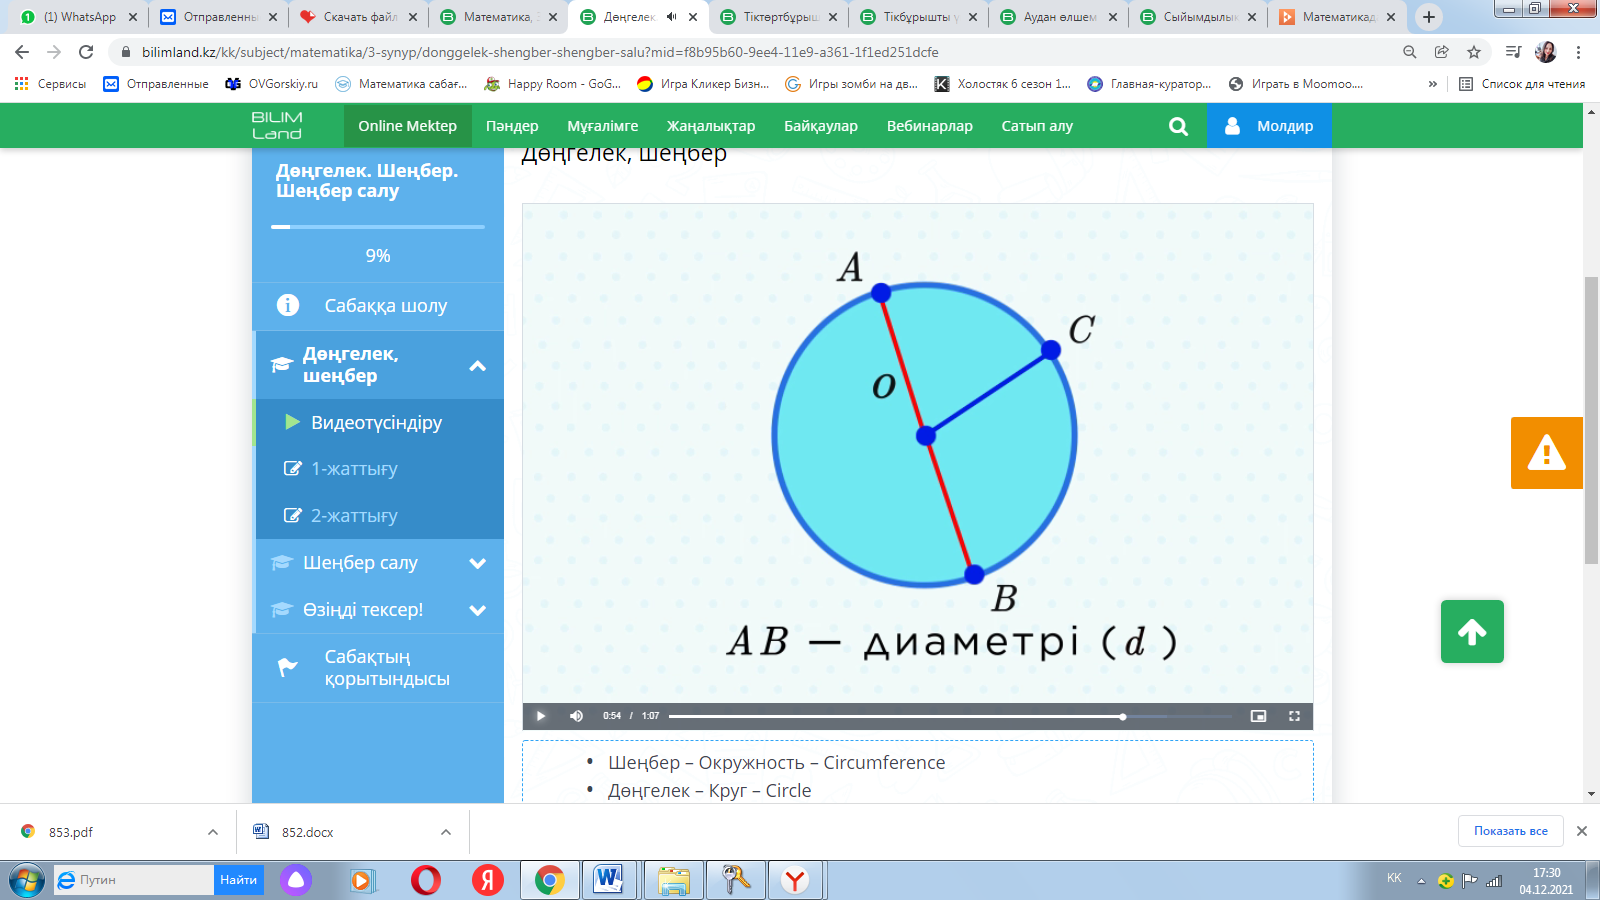The height and width of the screenshot is (900, 1600).
Task: Open Opera browser from taskbar
Action: tap(426, 880)
